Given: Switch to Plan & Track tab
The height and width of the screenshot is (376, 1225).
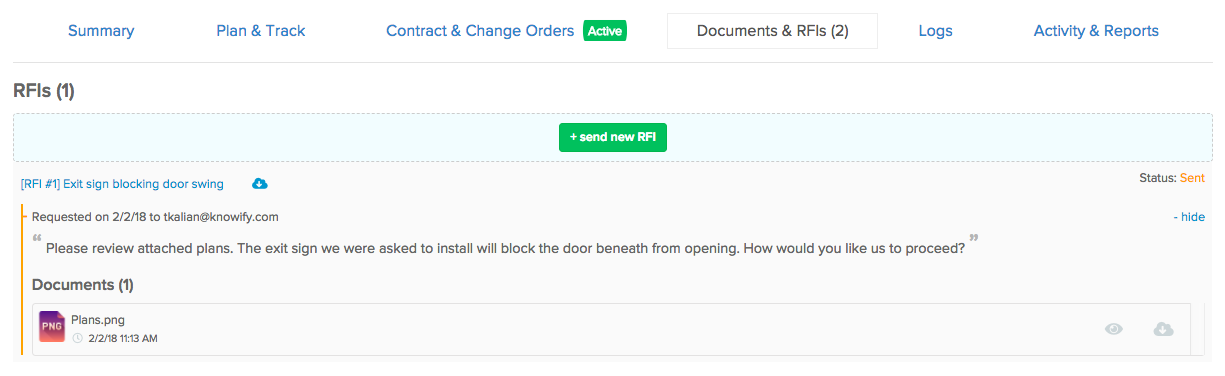Looking at the screenshot, I should pyautogui.click(x=261, y=31).
